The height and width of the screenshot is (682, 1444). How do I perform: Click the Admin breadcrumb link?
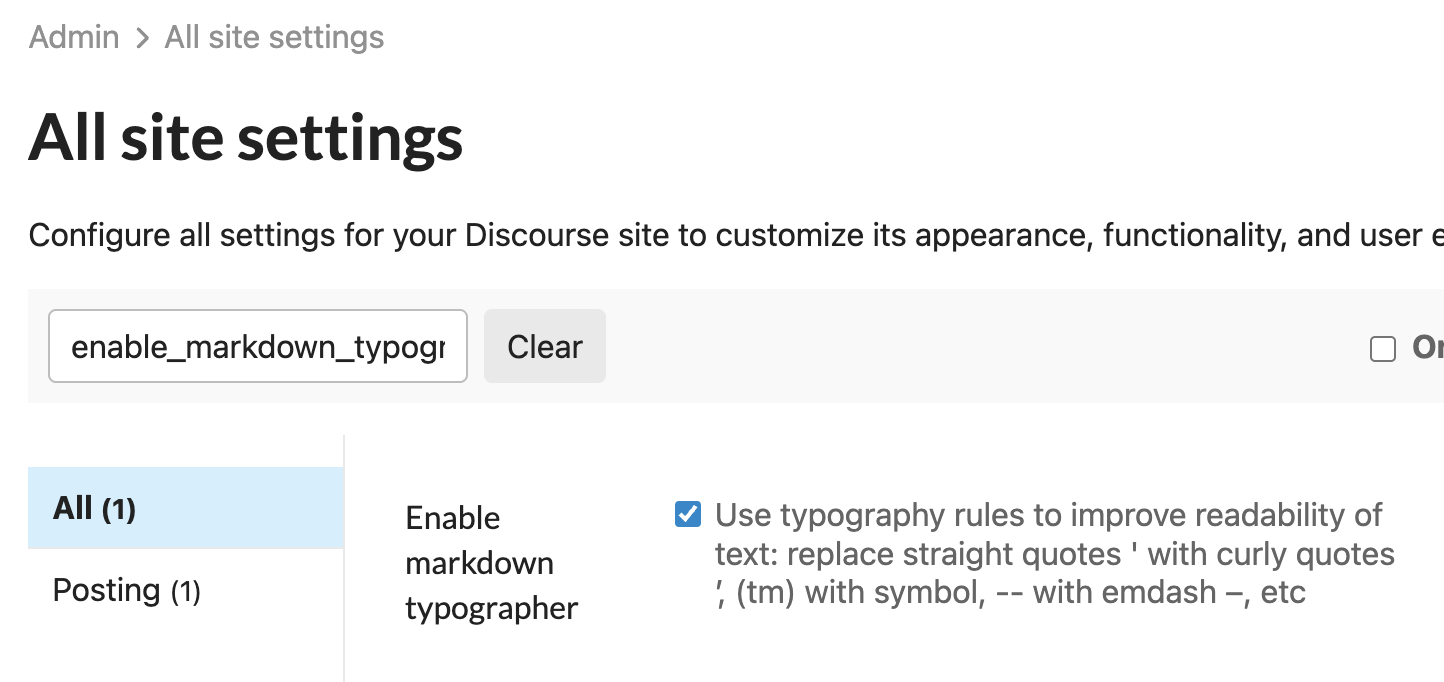[74, 38]
